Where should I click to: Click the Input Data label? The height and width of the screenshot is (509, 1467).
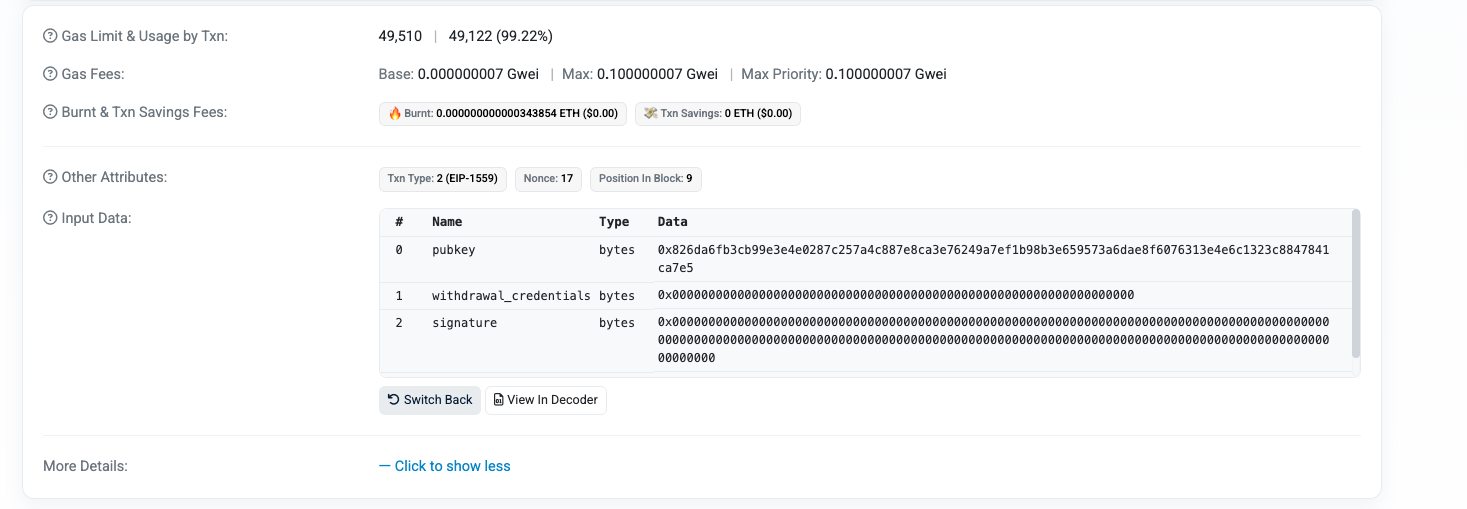point(97,218)
